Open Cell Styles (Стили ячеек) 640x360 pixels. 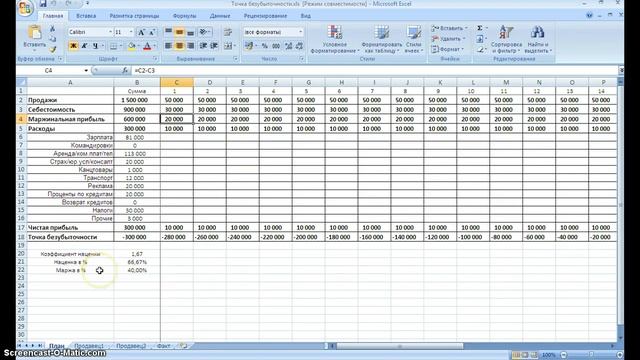pyautogui.click(x=413, y=39)
